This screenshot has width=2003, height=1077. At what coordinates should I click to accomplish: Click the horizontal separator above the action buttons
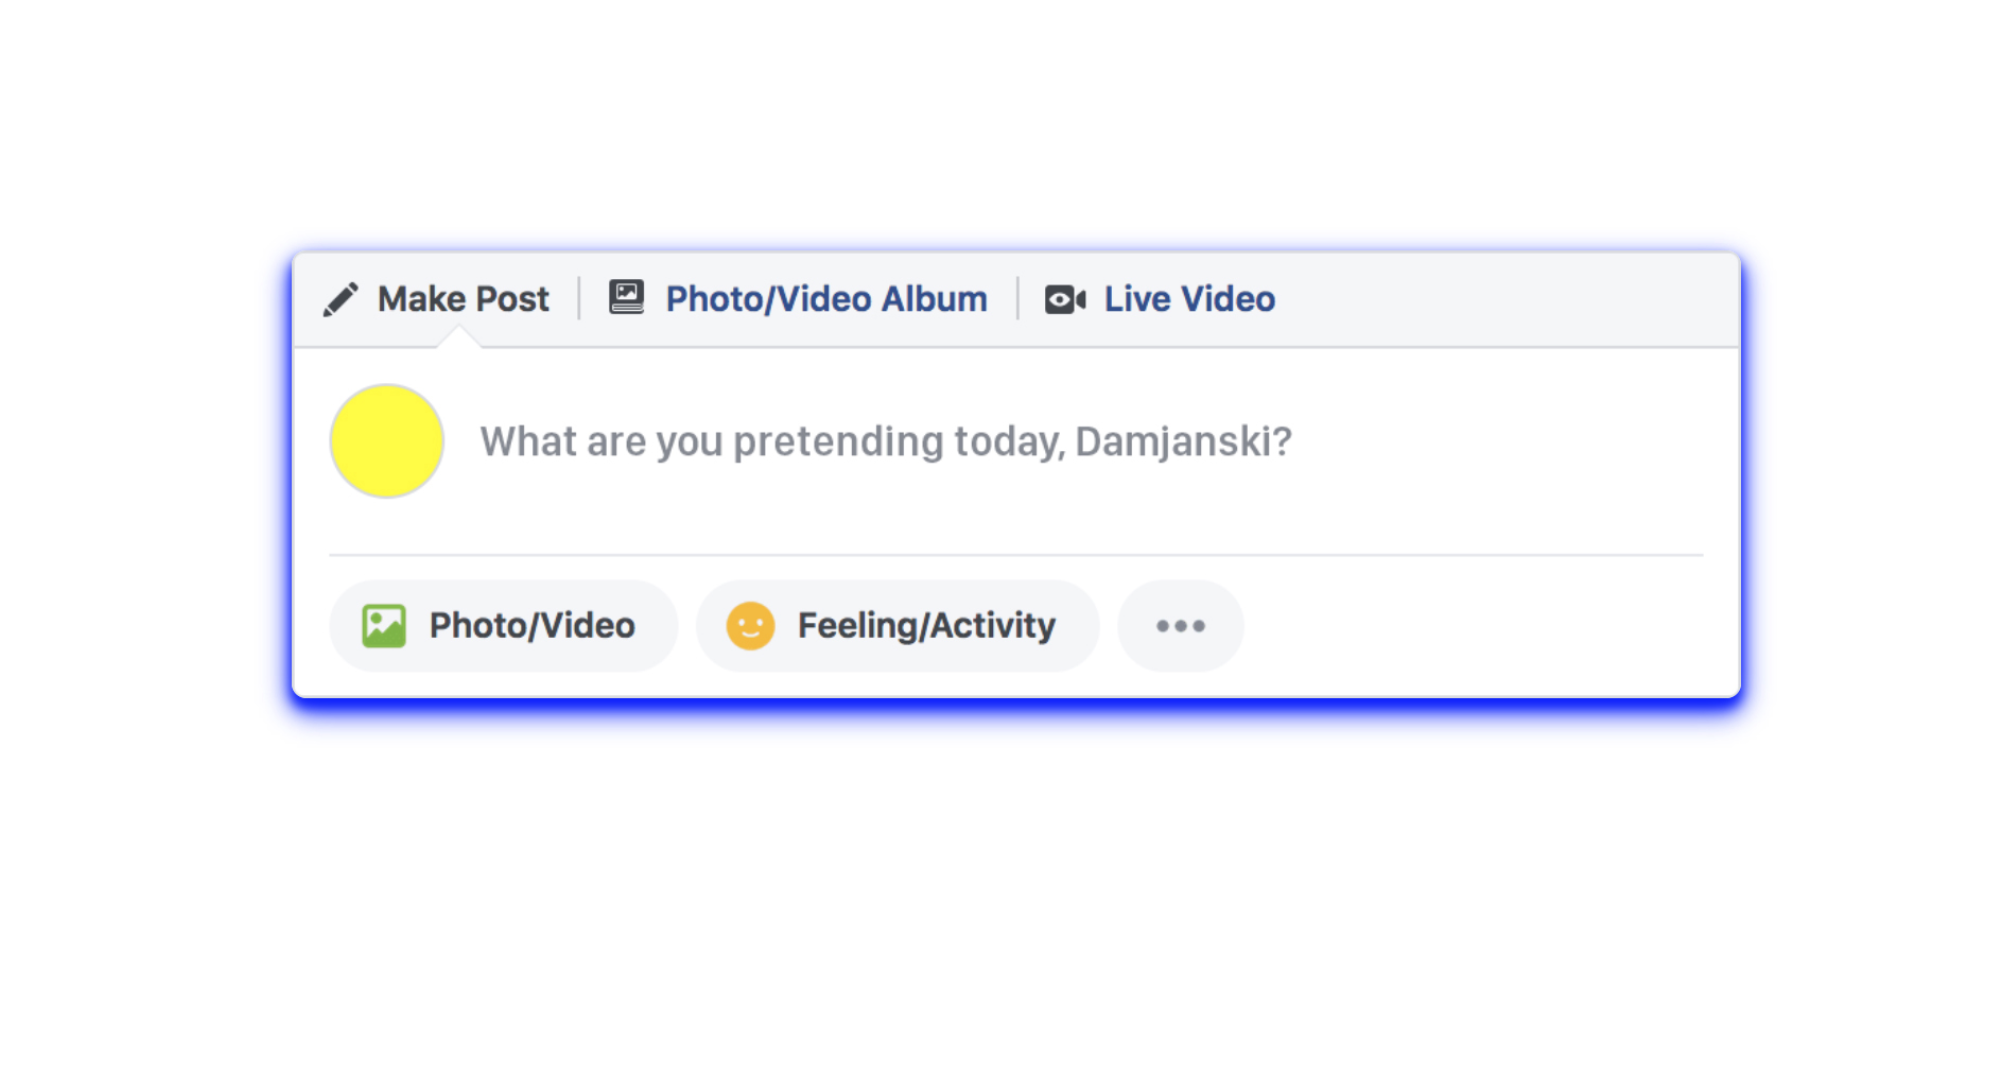(x=1015, y=554)
